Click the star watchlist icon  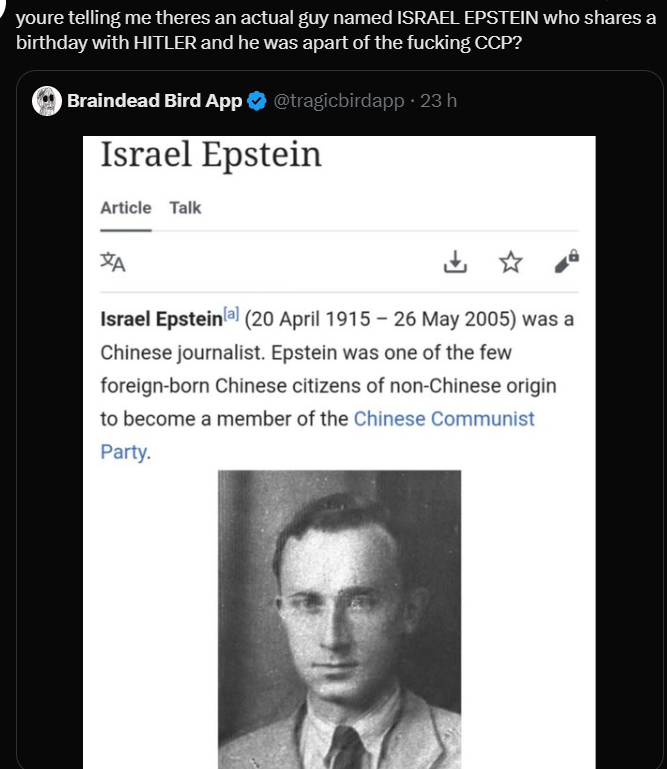(511, 263)
